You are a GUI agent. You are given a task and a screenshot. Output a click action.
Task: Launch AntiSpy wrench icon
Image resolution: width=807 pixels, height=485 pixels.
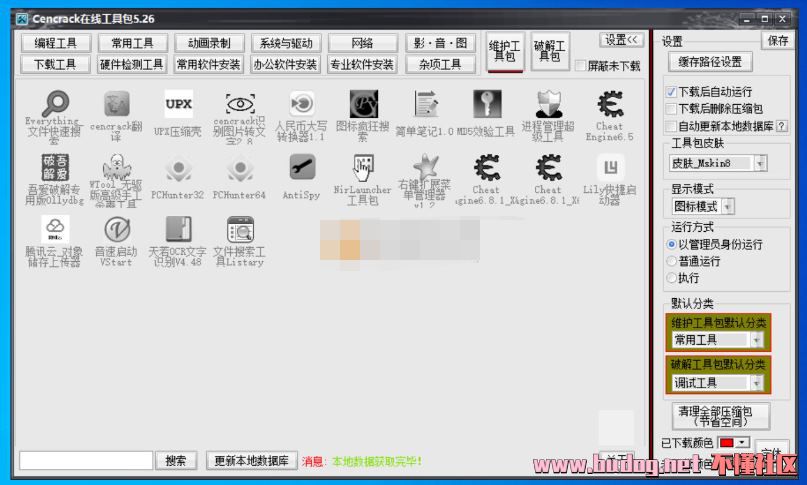pyautogui.click(x=302, y=167)
